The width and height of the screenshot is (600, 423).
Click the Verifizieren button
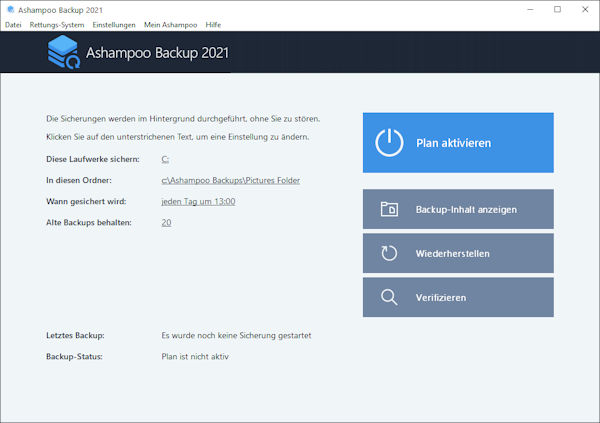pos(458,297)
